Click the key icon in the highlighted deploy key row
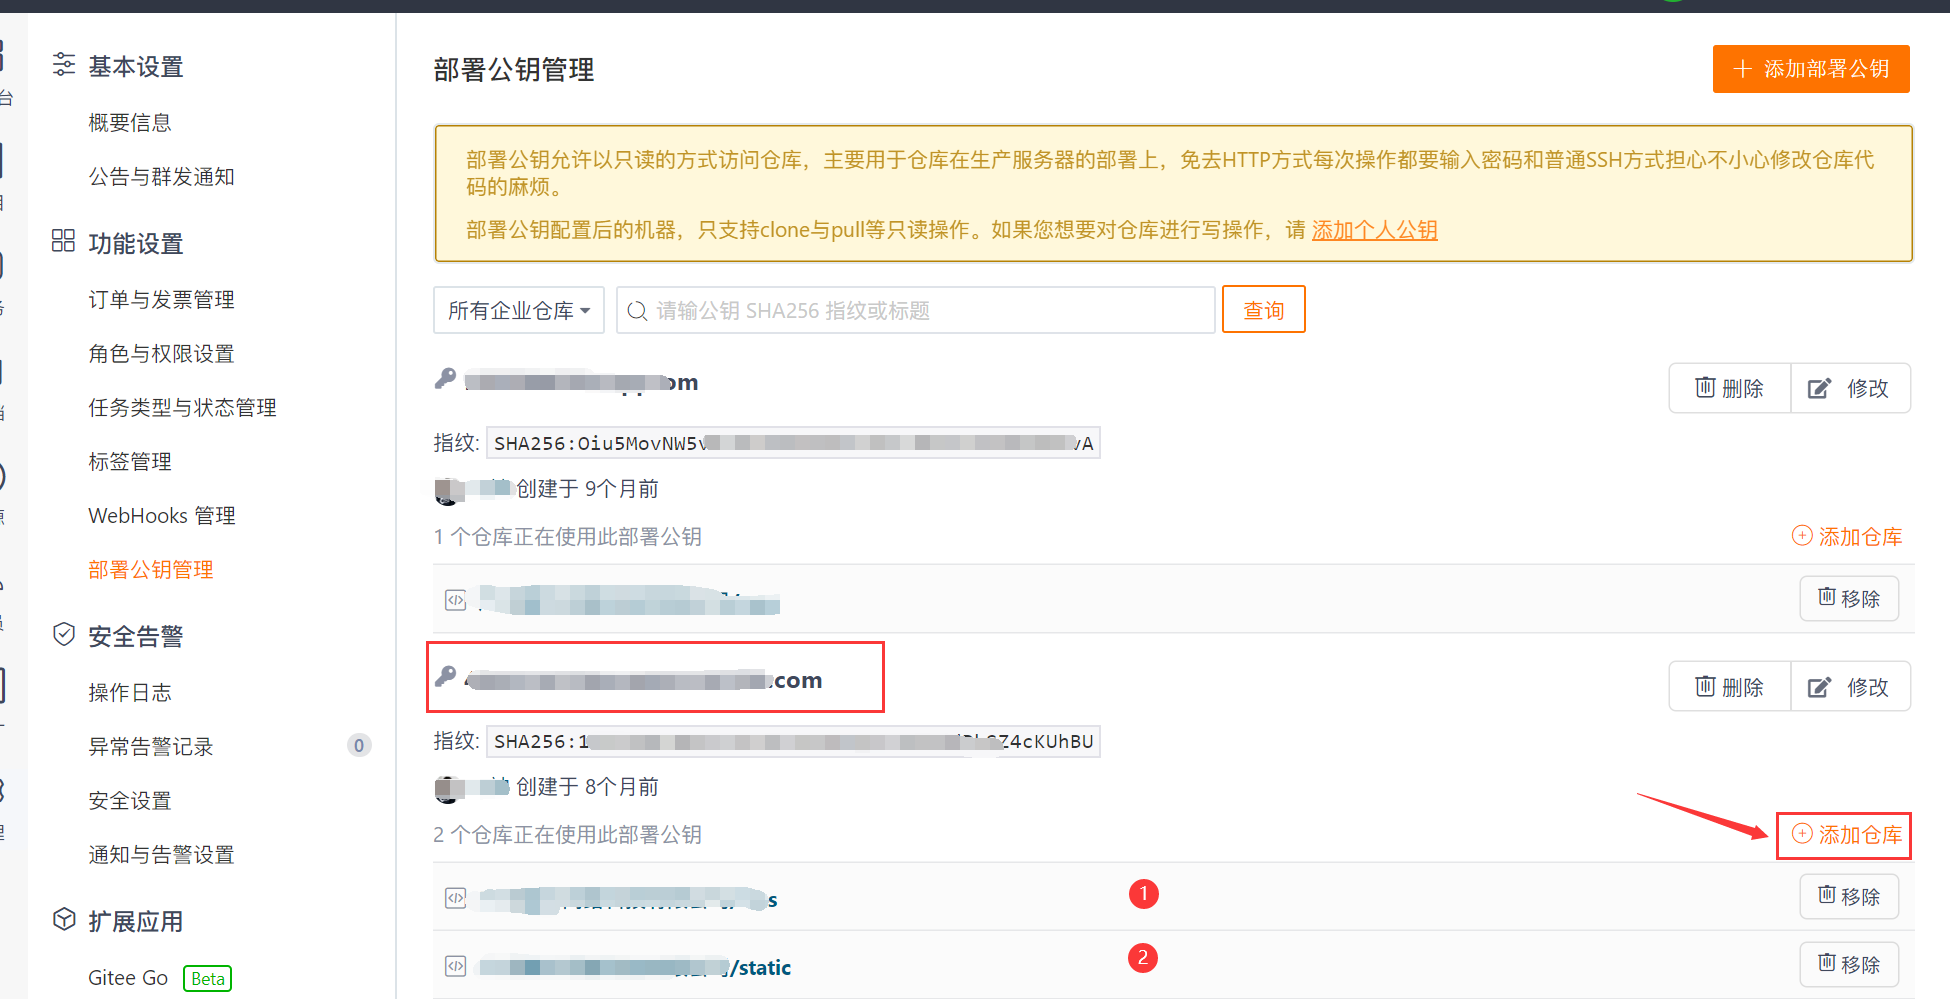1950x999 pixels. (x=446, y=676)
